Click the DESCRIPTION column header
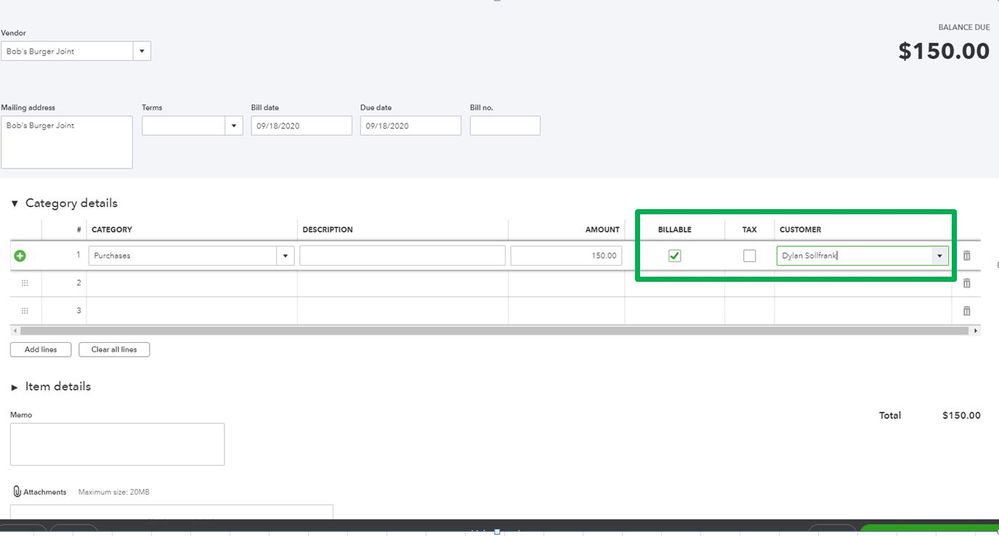This screenshot has width=999, height=536. tap(327, 229)
